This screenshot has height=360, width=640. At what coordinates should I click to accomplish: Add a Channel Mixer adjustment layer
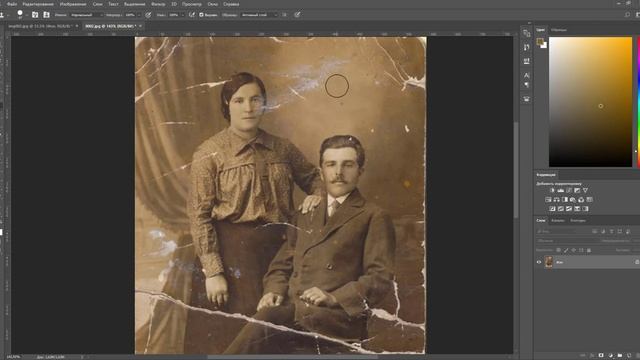coord(581,200)
